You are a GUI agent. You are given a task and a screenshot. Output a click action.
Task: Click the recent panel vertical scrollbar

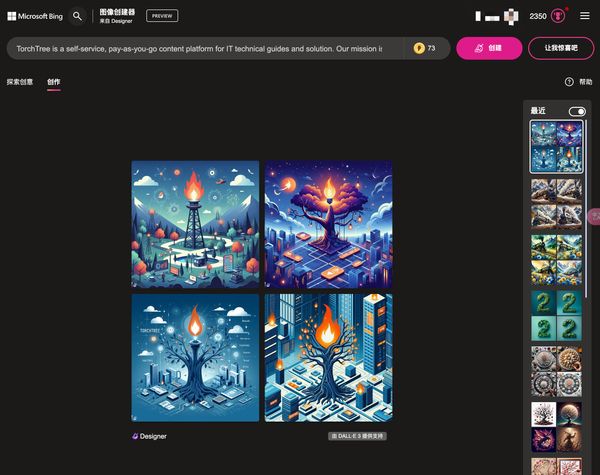click(x=586, y=210)
